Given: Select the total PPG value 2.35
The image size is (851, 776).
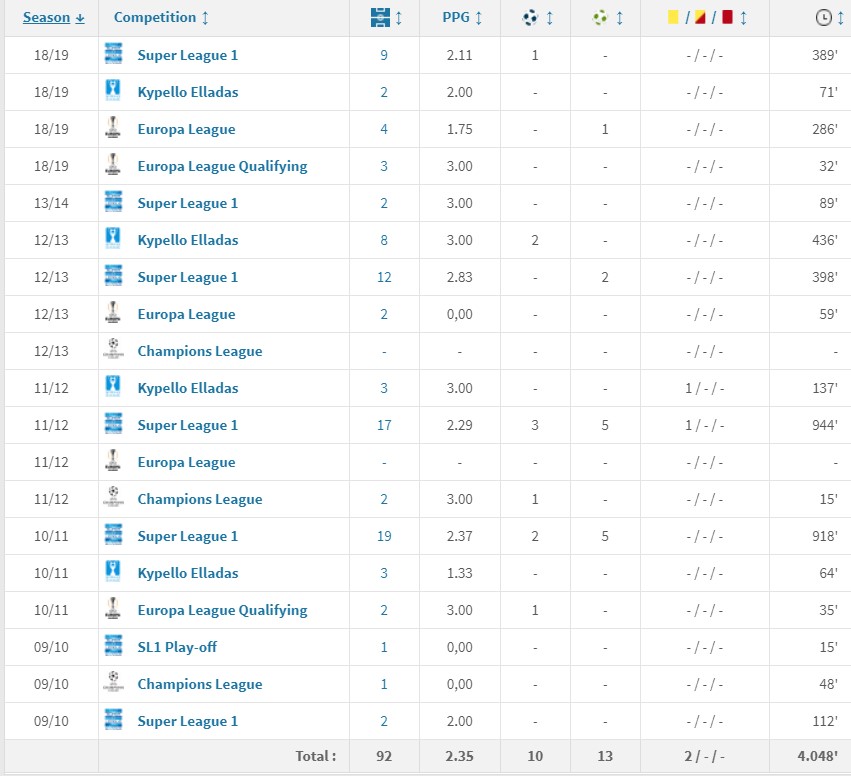Looking at the screenshot, I should tap(460, 756).
